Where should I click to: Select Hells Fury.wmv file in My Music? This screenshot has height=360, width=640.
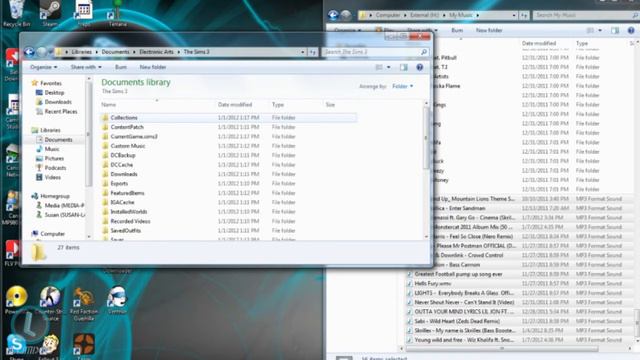pos(433,283)
